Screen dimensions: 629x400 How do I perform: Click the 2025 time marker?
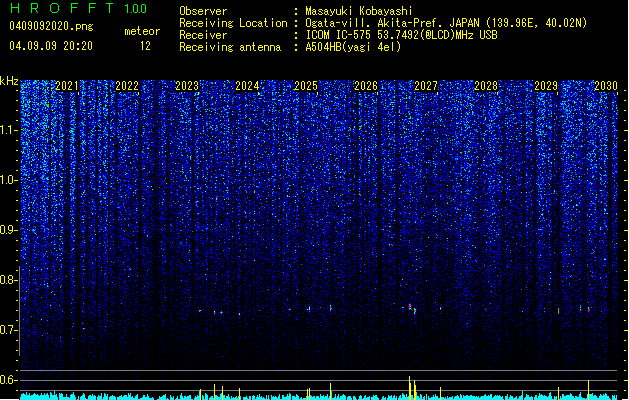coord(306,86)
